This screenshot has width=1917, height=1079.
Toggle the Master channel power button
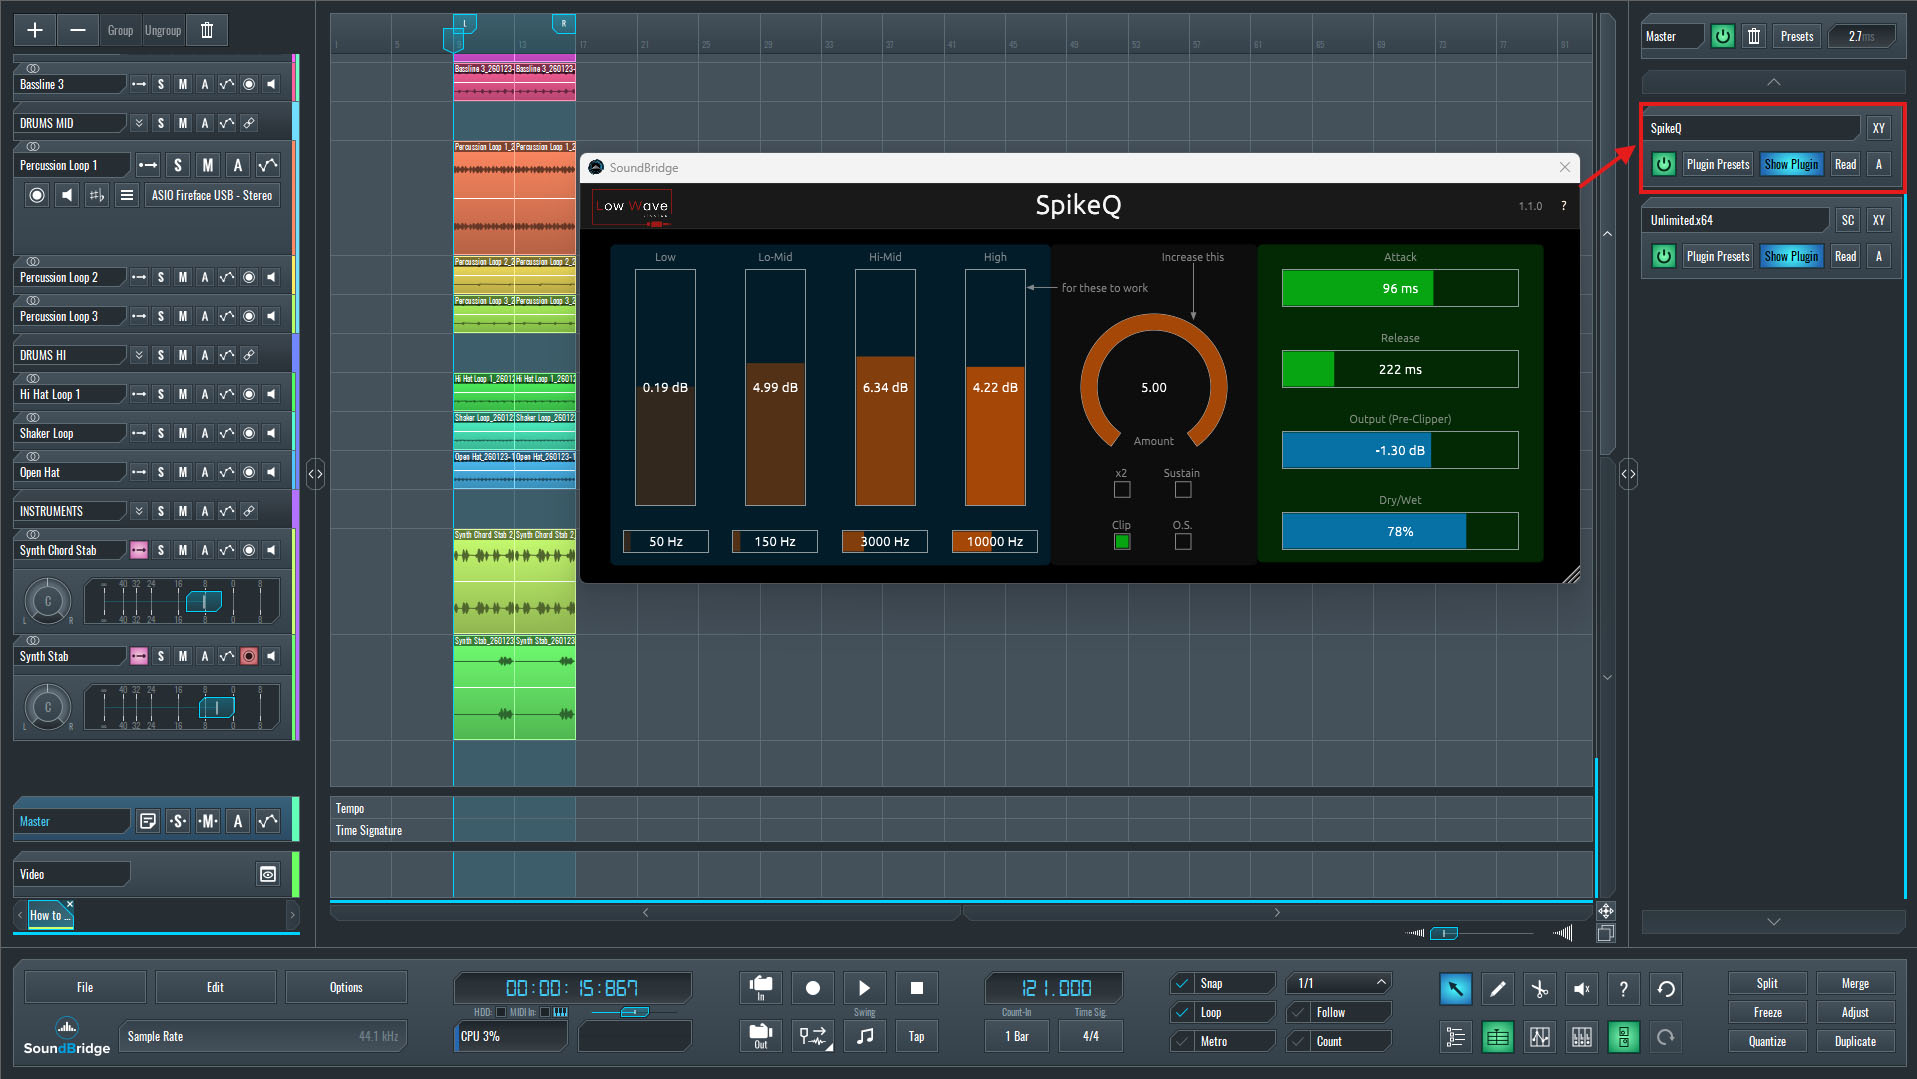pos(1722,36)
